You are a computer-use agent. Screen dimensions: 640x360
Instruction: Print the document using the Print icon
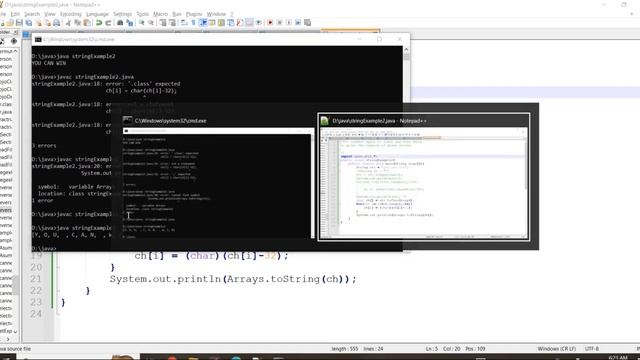pos(57,23)
